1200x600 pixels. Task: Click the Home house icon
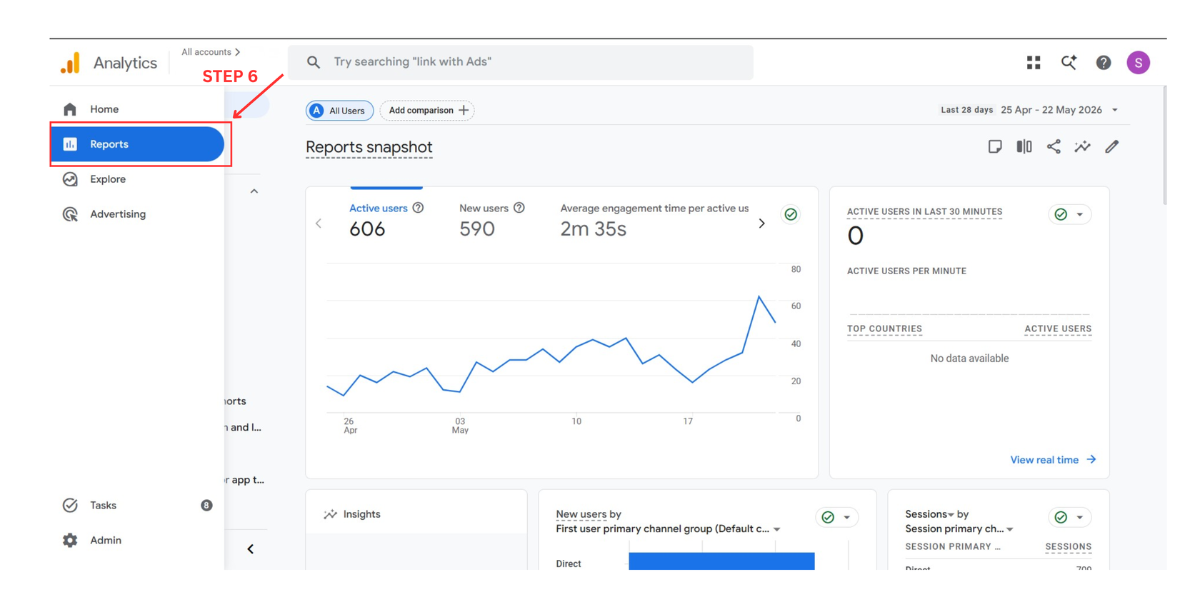pos(70,109)
